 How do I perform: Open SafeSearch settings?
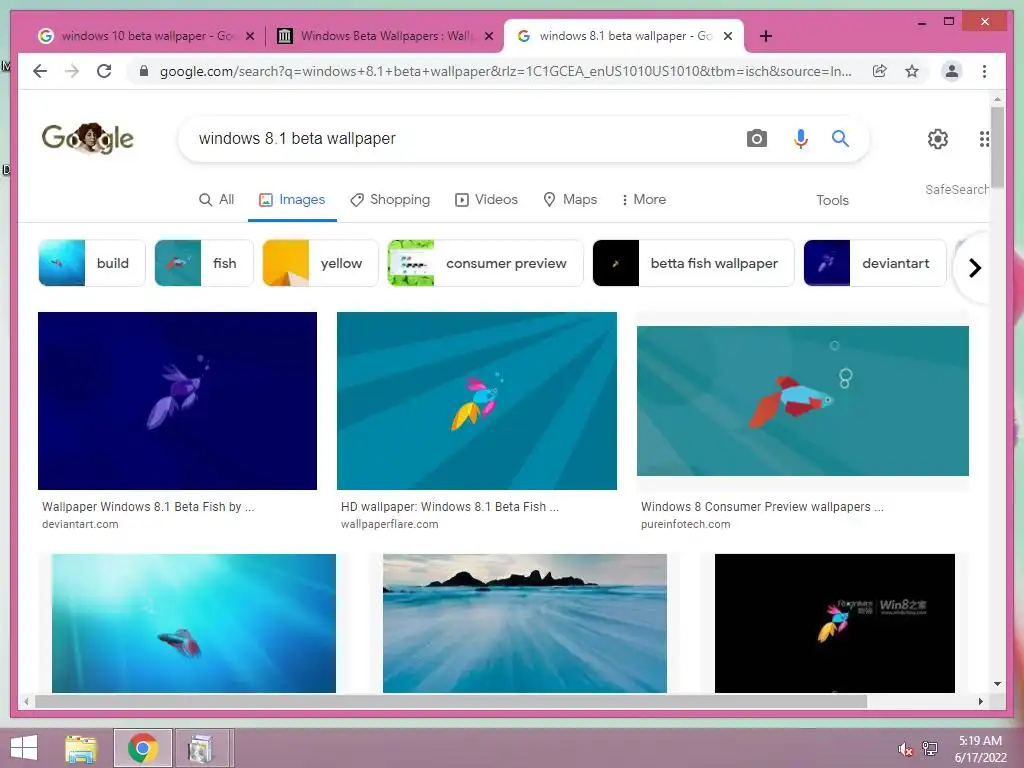coord(957,189)
